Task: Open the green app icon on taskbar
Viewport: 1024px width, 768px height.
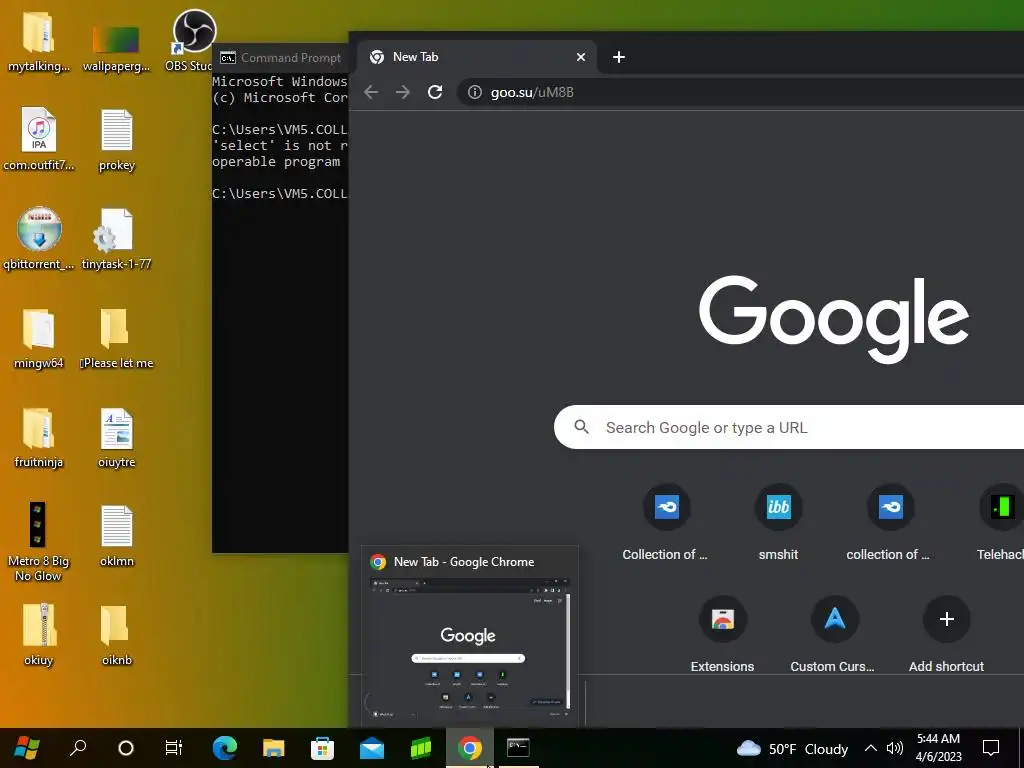Action: coord(421,748)
